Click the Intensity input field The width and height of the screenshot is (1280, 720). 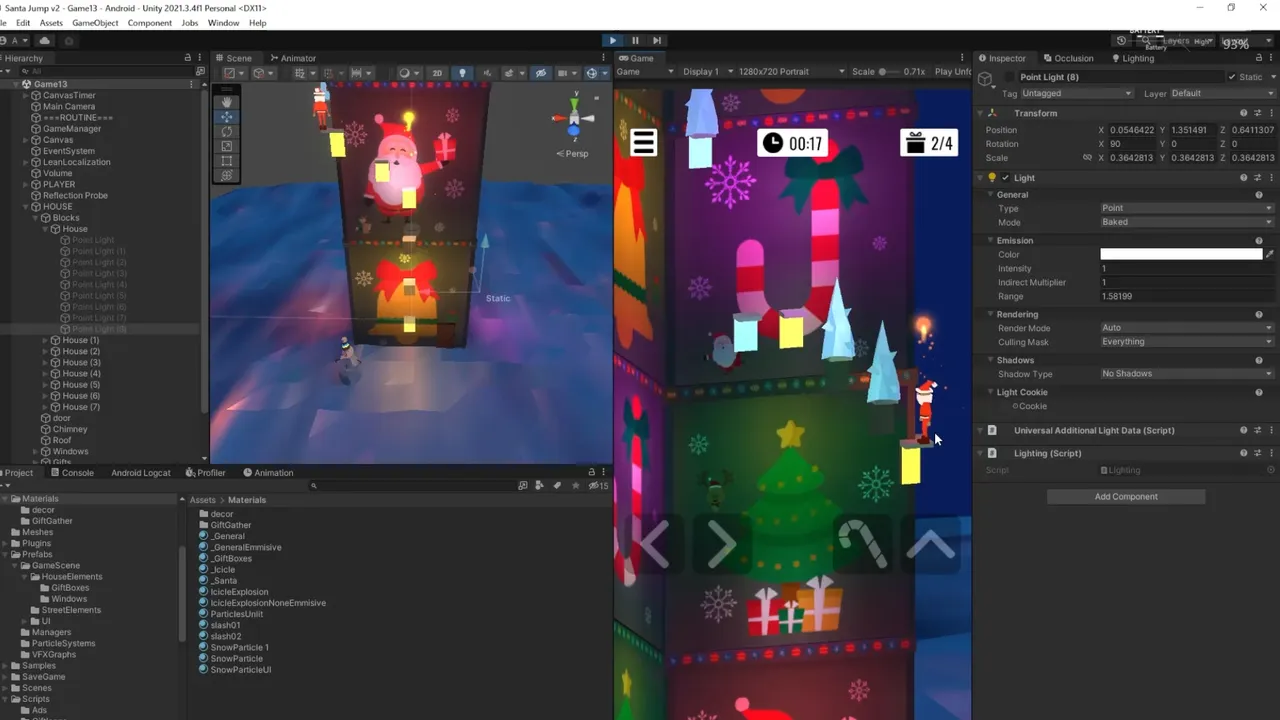(1187, 269)
